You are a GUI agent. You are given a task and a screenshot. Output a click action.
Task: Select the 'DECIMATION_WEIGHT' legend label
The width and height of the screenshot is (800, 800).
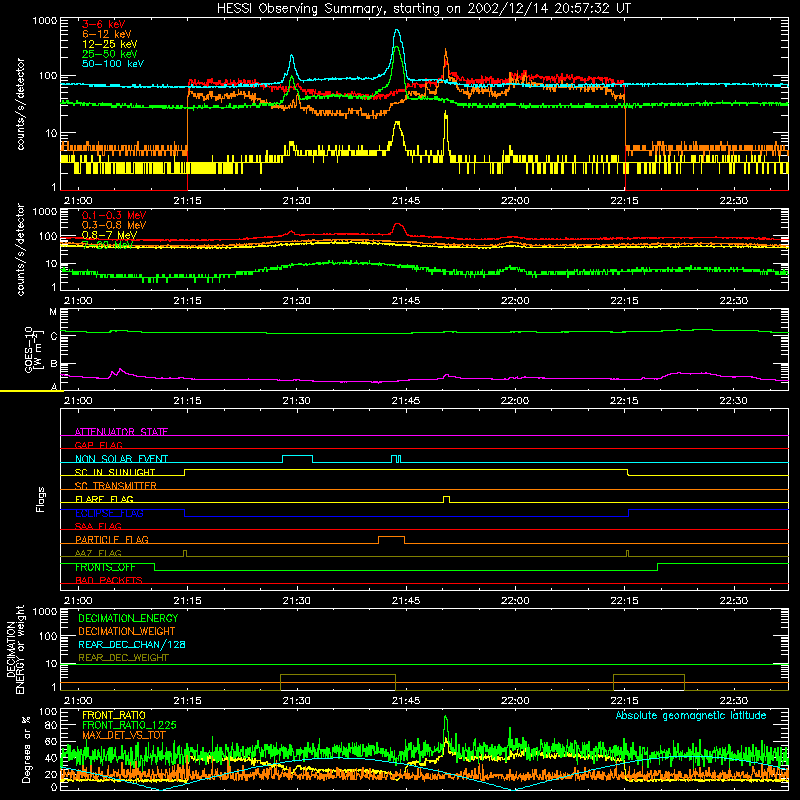(127, 631)
